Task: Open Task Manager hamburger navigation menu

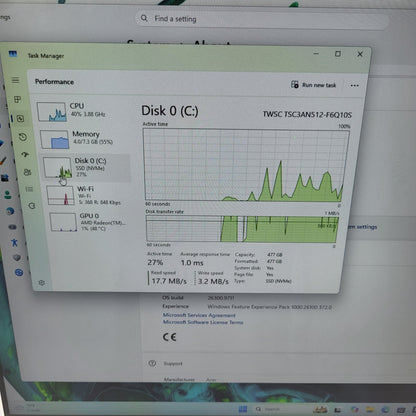Action: pos(15,80)
